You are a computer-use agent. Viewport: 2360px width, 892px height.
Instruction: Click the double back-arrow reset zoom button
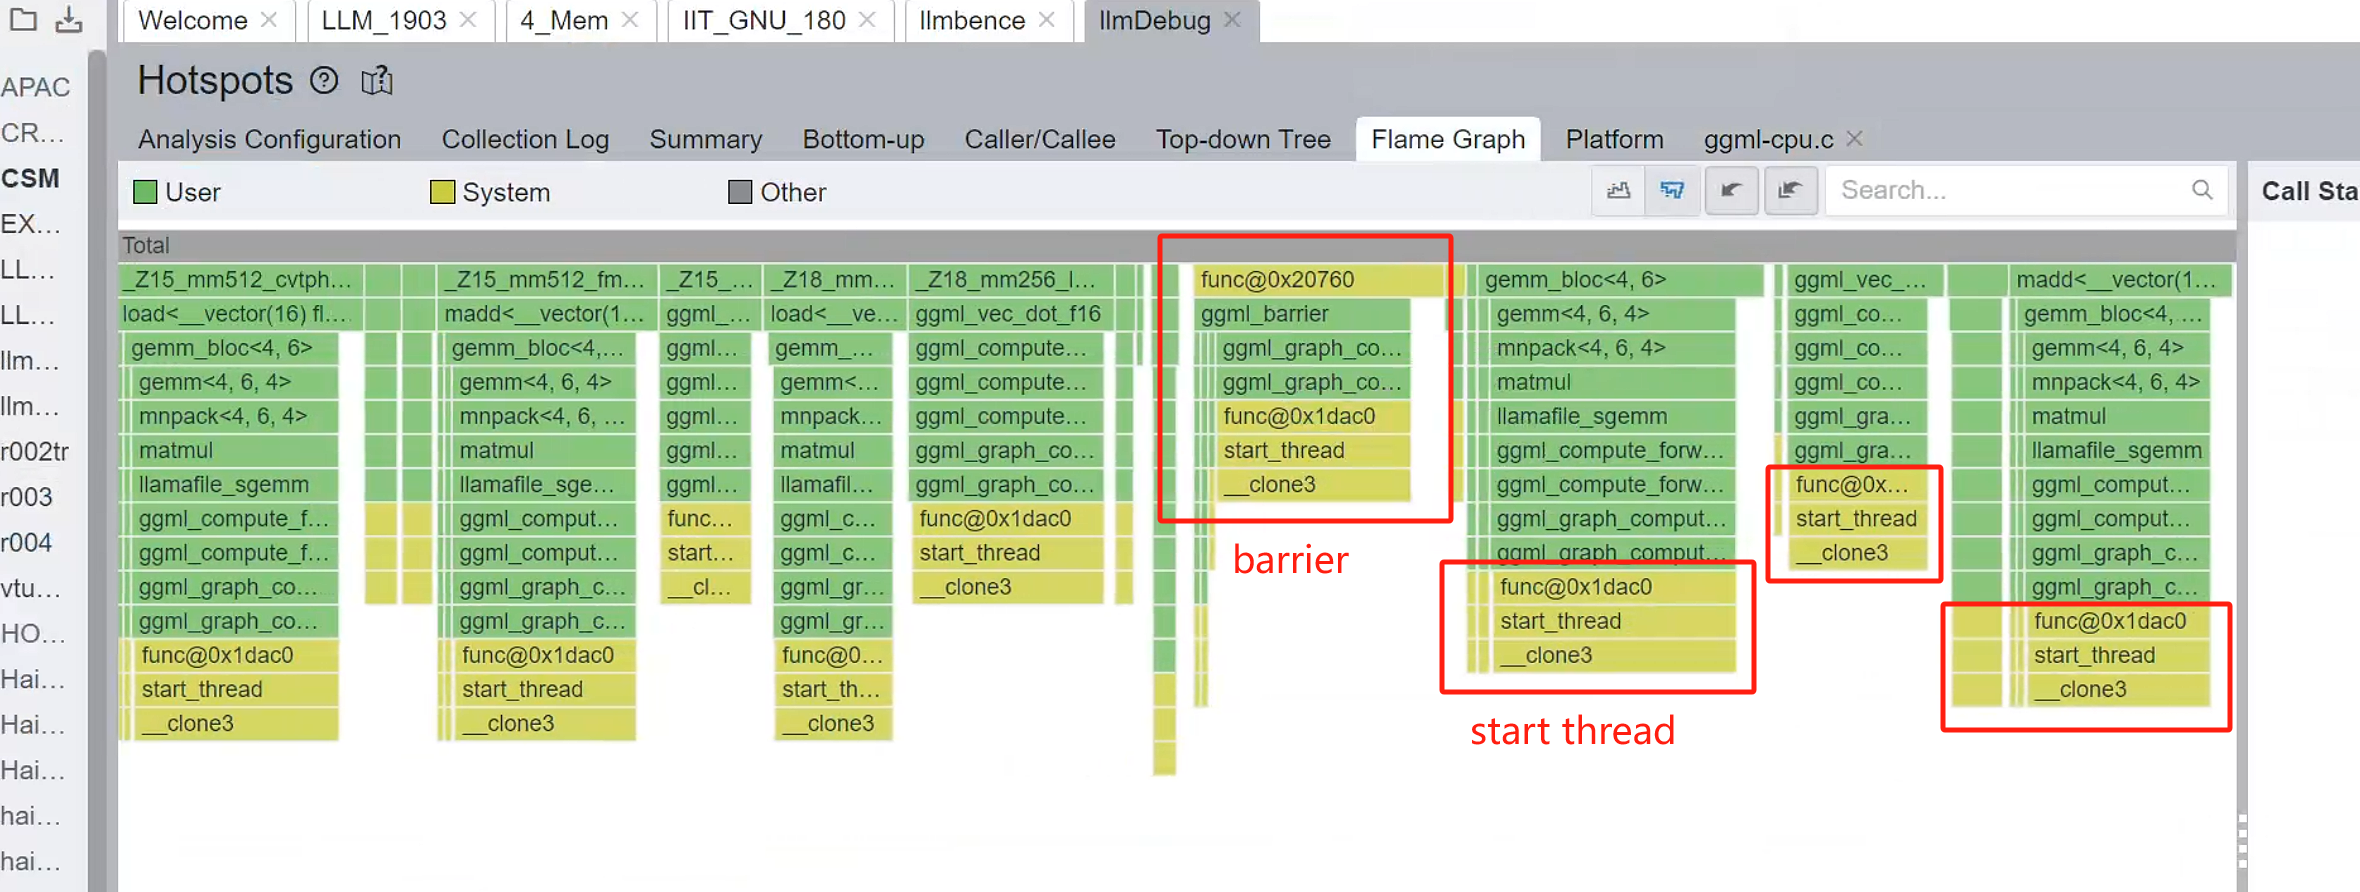(1790, 190)
